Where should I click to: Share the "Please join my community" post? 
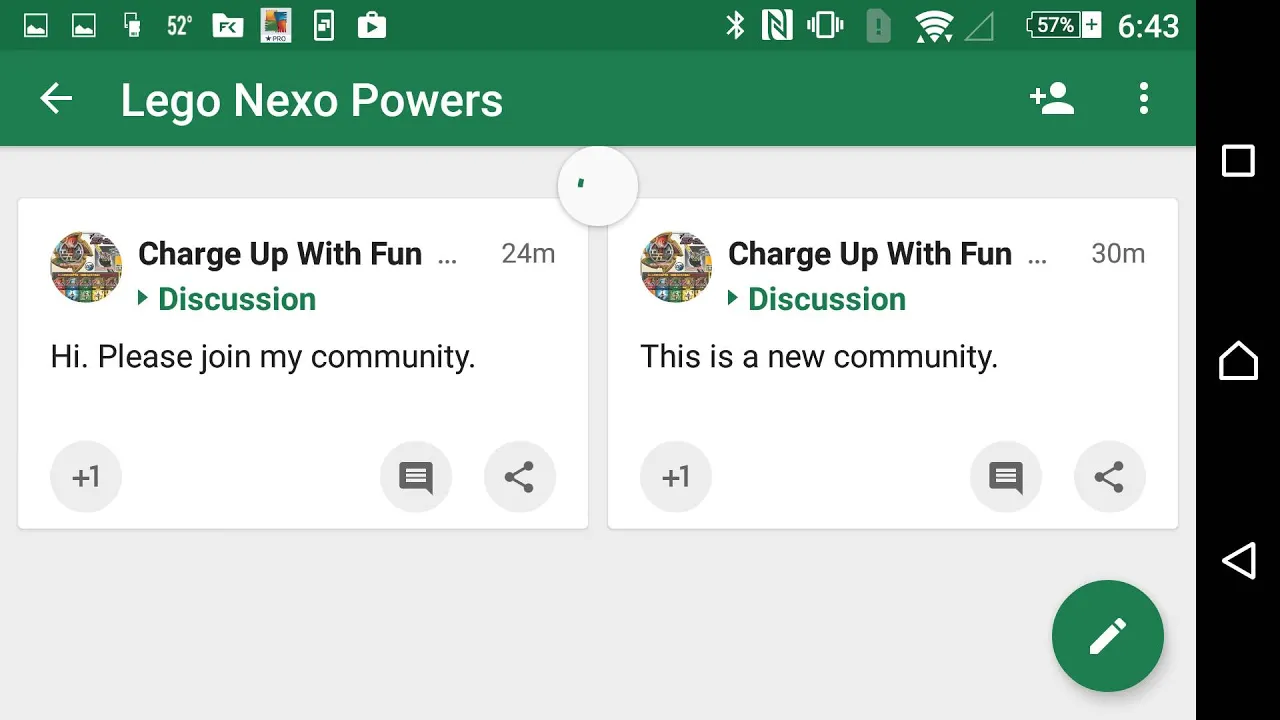click(520, 477)
